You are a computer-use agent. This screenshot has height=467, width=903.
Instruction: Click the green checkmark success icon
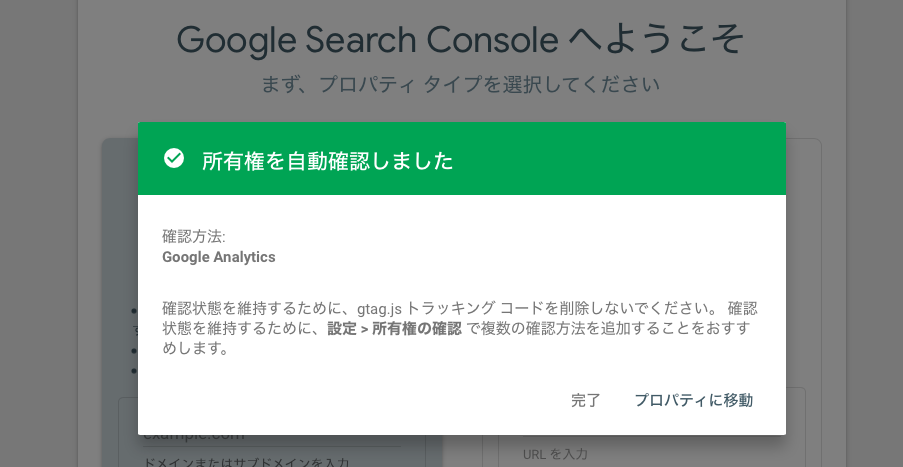[174, 159]
